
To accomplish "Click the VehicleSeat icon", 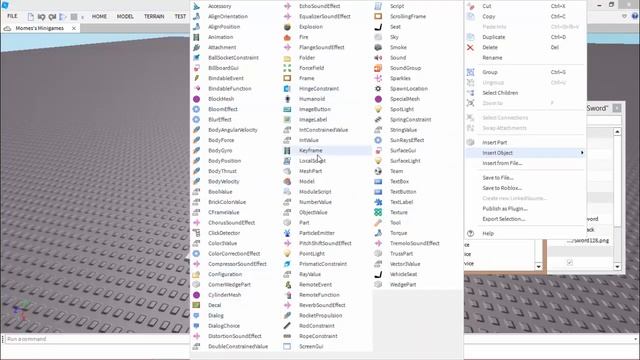I will pyautogui.click(x=378, y=274).
